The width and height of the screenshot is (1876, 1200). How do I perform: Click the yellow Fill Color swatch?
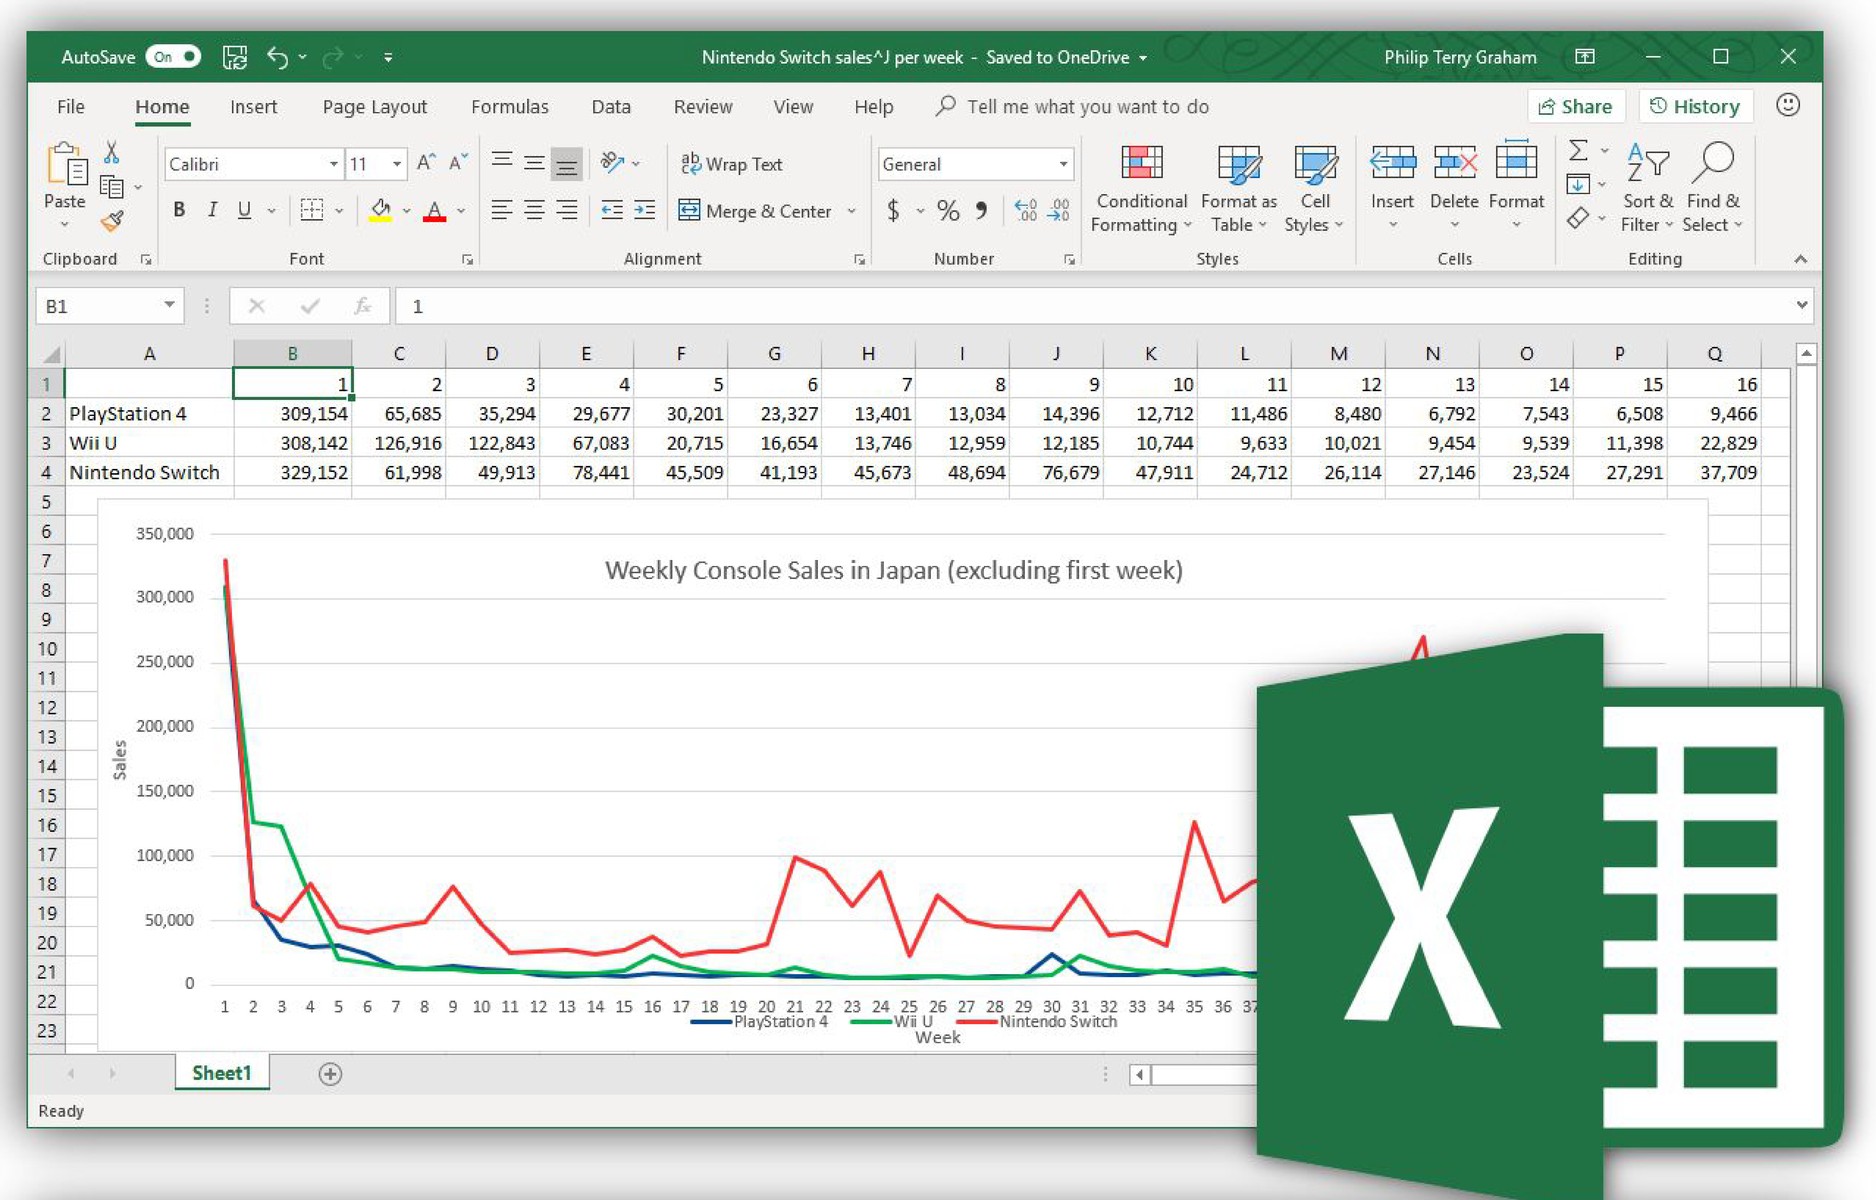(380, 211)
